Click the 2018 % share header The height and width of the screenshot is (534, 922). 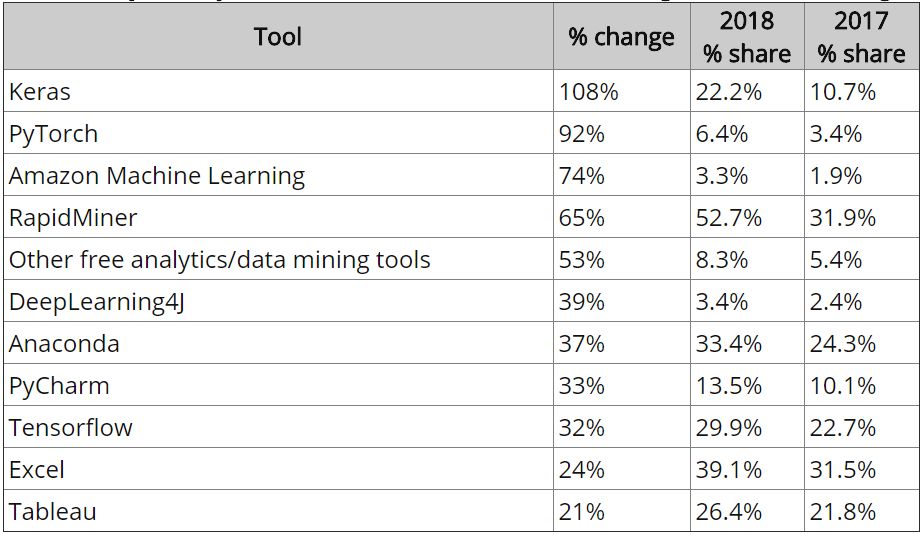(x=747, y=36)
